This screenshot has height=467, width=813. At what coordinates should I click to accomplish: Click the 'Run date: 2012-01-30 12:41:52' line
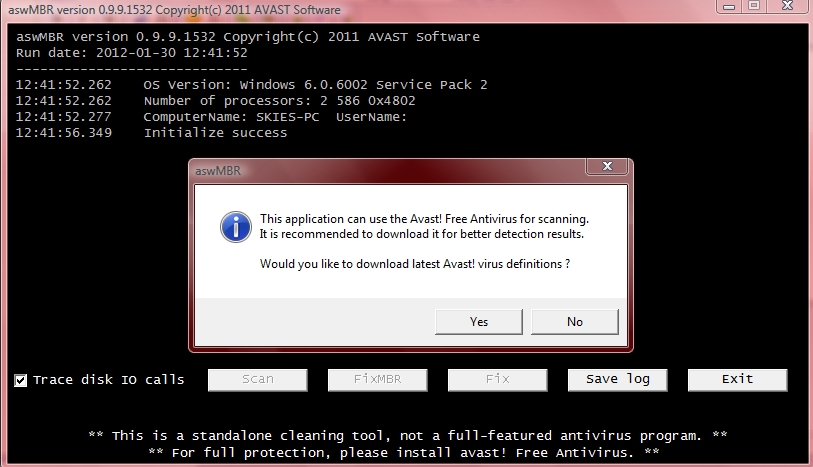coord(132,53)
